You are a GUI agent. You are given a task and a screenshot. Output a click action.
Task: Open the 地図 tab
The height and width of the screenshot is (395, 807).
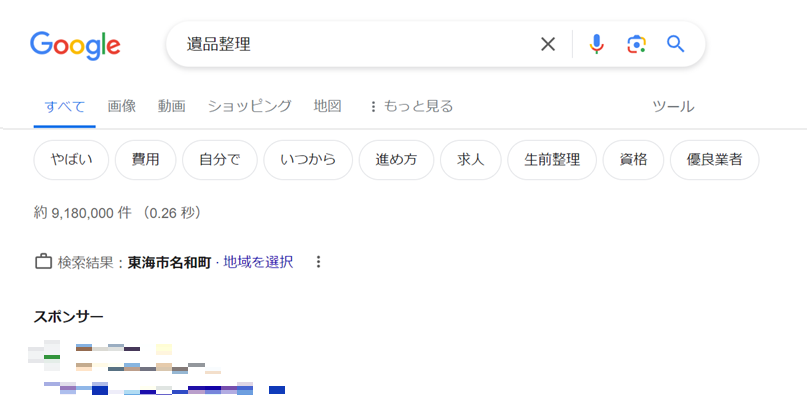point(327,107)
